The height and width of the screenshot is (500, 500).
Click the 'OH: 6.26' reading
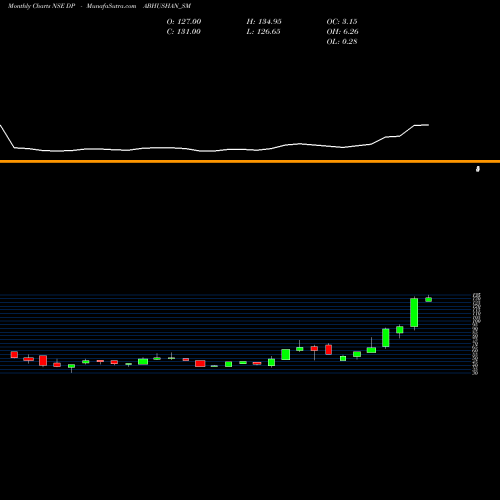(342, 31)
